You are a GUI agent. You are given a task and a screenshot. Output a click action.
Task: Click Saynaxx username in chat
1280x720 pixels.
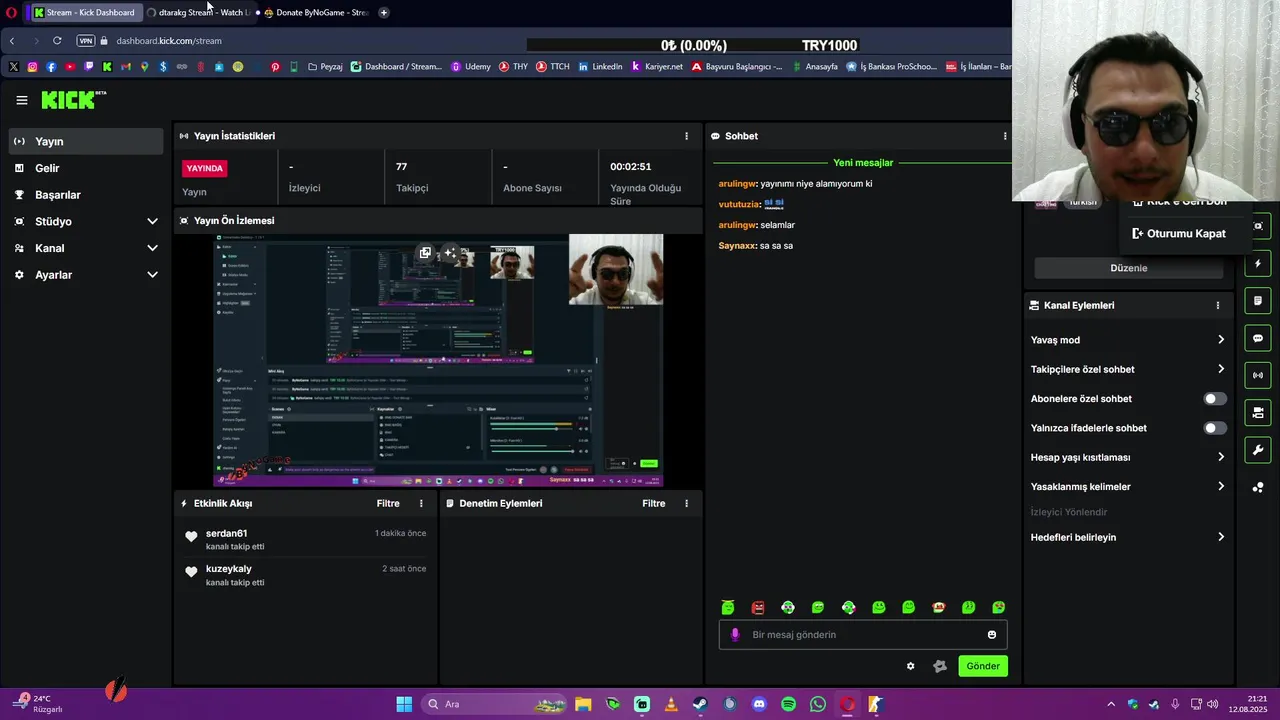pos(738,245)
